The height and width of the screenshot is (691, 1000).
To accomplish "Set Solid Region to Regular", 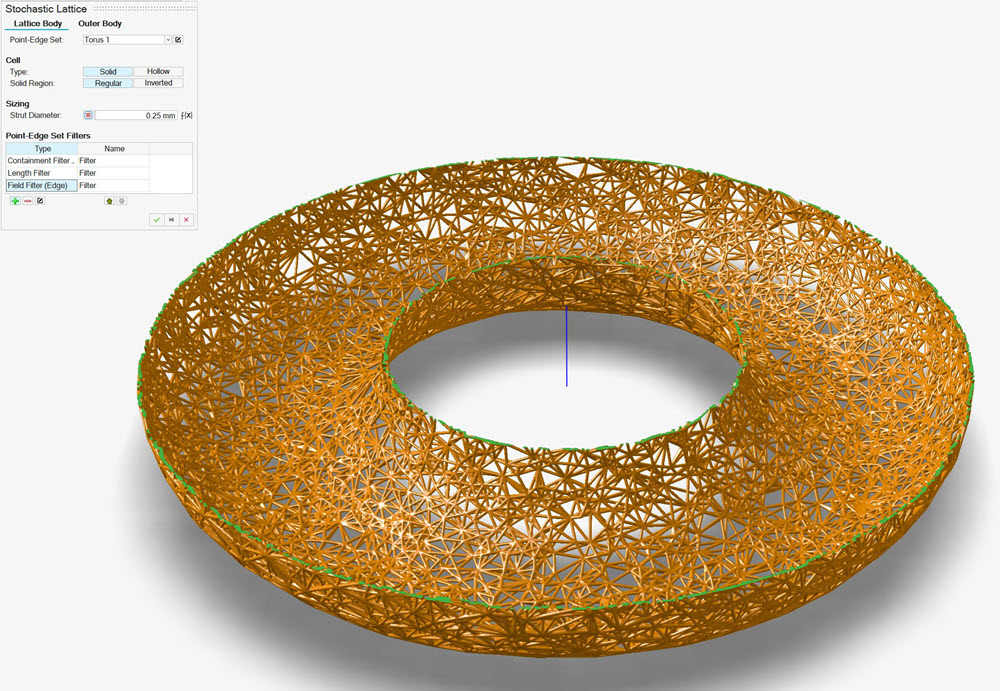I will [x=108, y=83].
